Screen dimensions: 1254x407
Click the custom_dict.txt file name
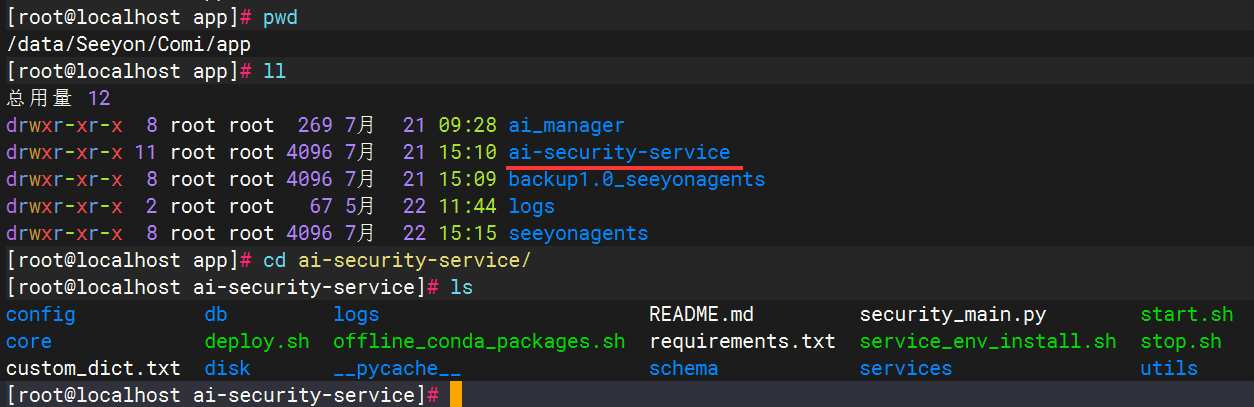93,369
